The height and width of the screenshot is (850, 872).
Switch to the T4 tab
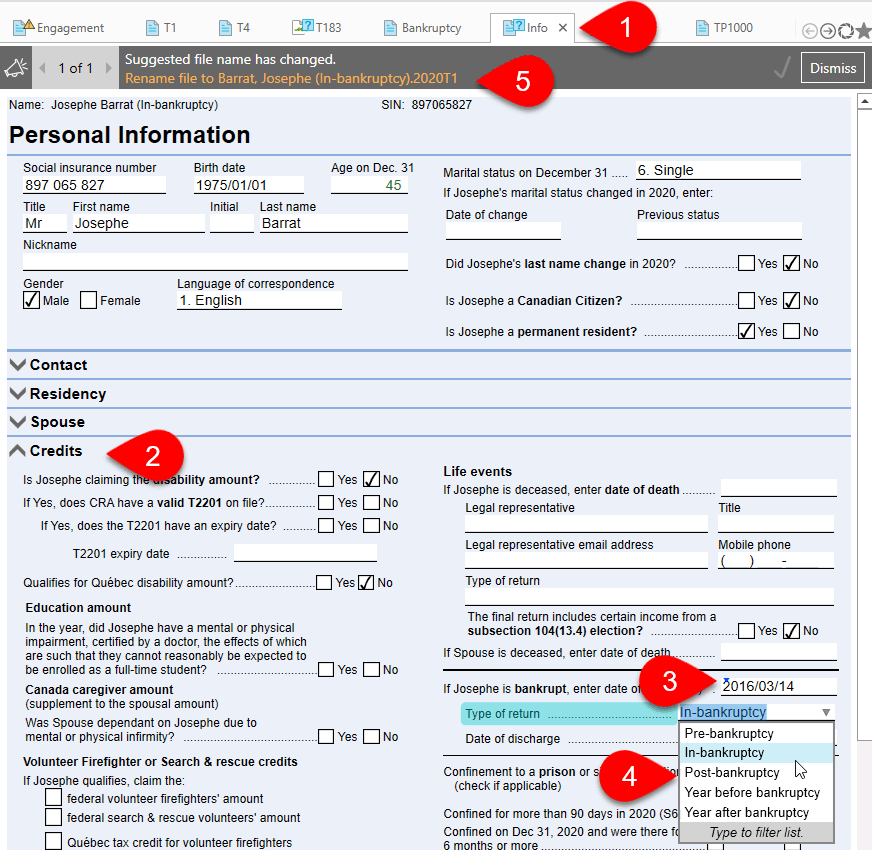[x=234, y=28]
